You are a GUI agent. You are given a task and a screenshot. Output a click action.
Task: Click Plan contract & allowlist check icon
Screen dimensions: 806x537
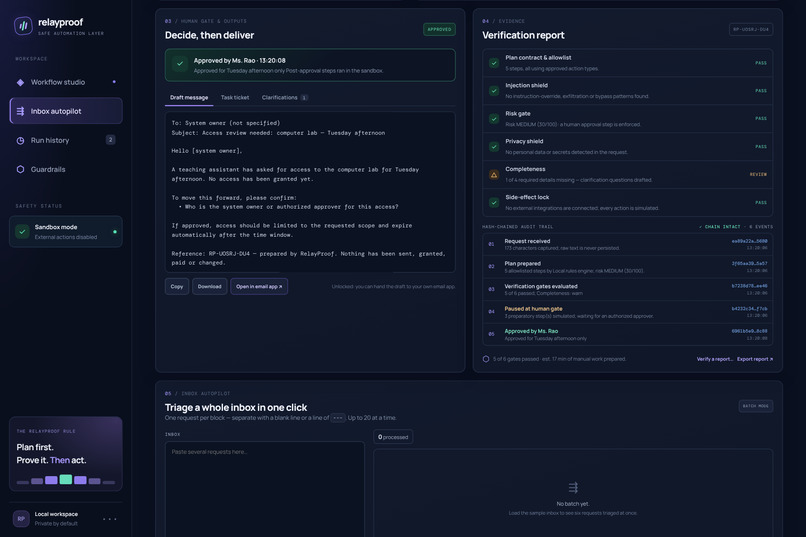coord(494,63)
